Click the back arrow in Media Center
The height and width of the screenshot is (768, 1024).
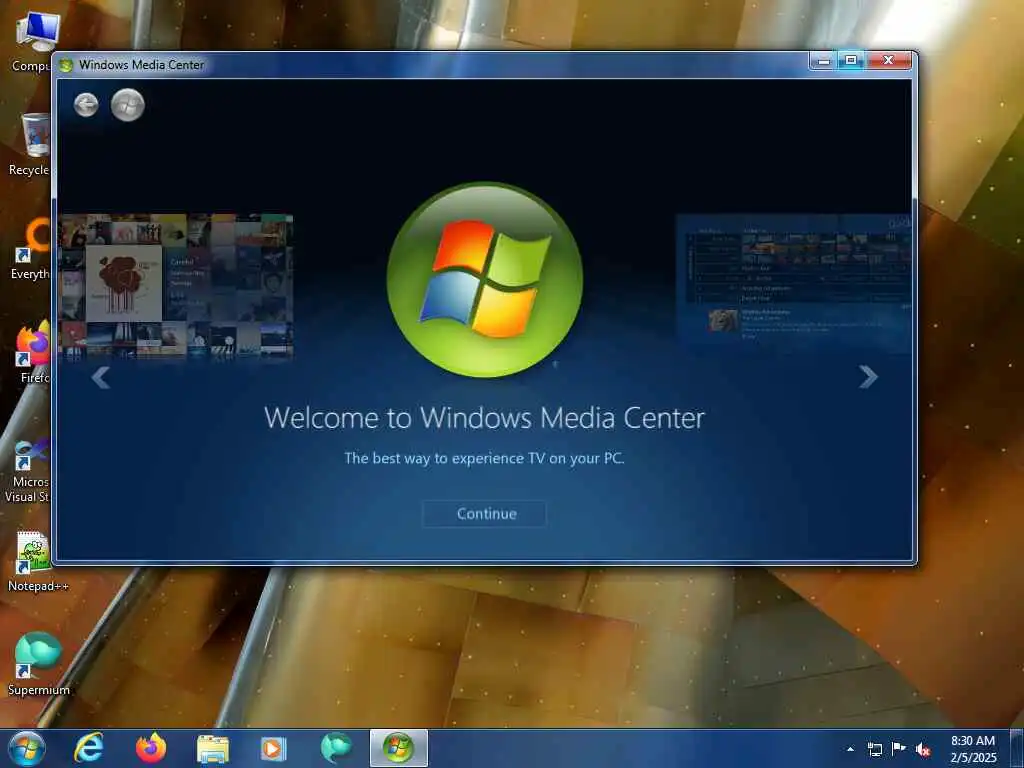point(86,104)
